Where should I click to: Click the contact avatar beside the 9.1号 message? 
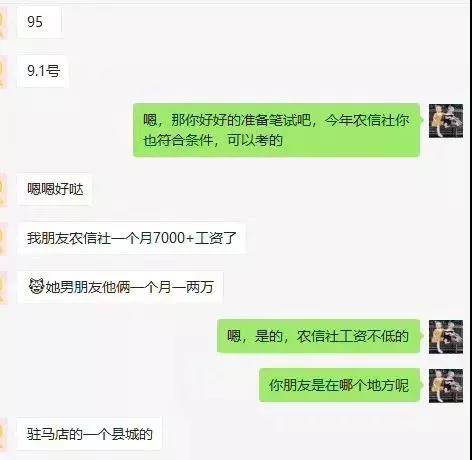coord(3,72)
